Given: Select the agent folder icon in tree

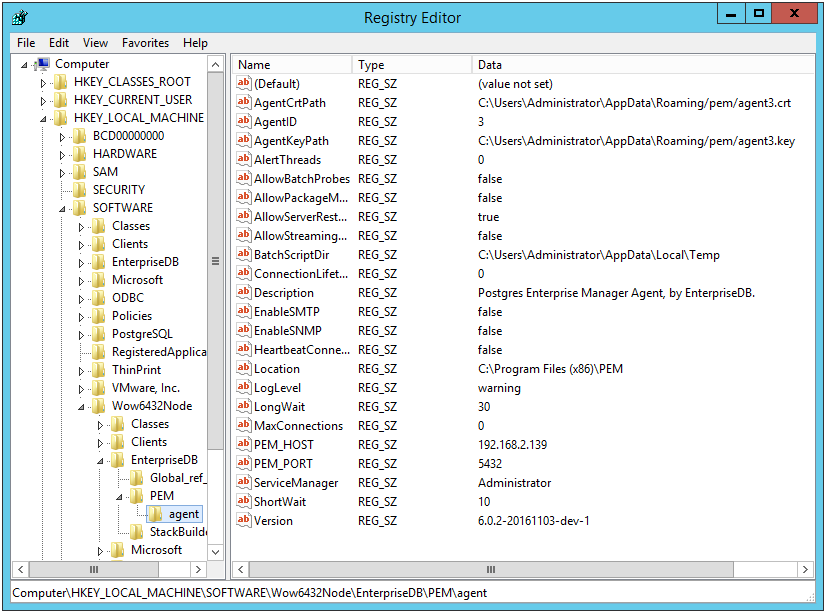Looking at the screenshot, I should coord(156,514).
